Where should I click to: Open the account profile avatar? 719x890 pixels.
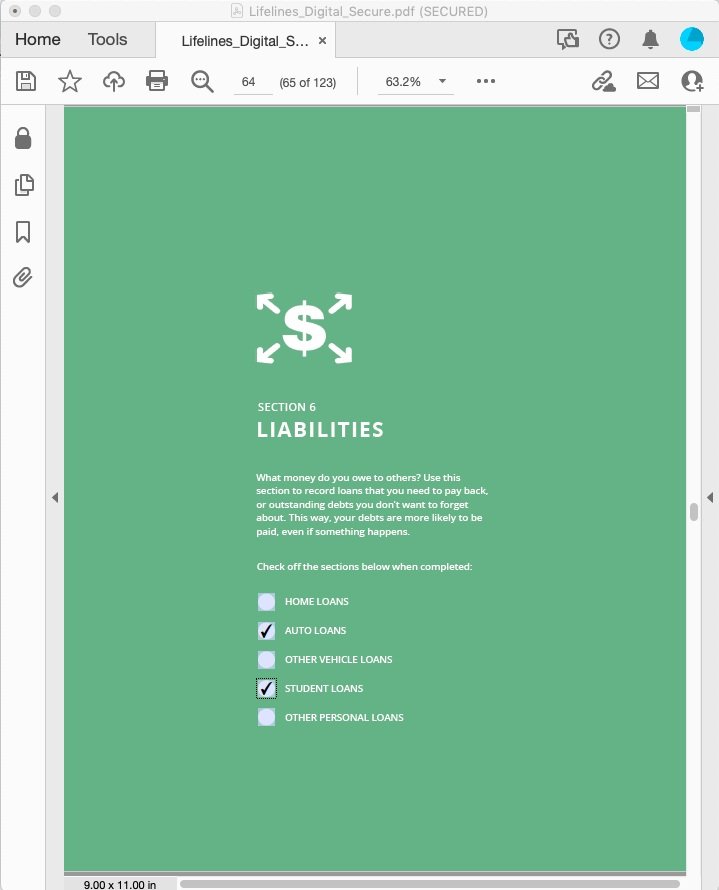pos(692,39)
